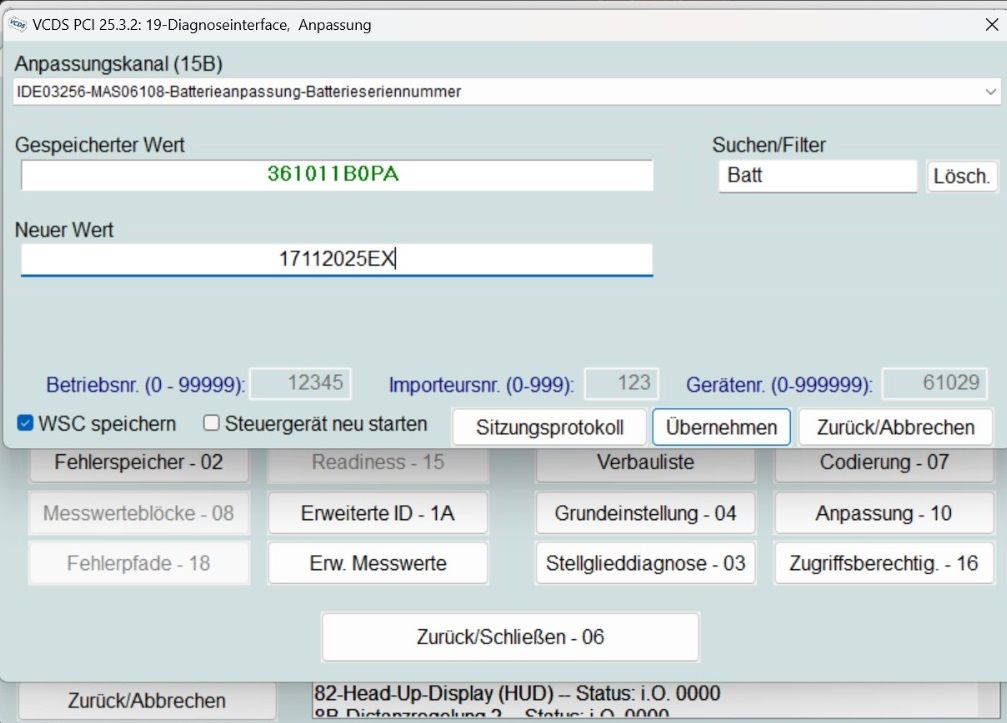
Task: Clear the filter with Lösch. button
Action: tap(961, 176)
